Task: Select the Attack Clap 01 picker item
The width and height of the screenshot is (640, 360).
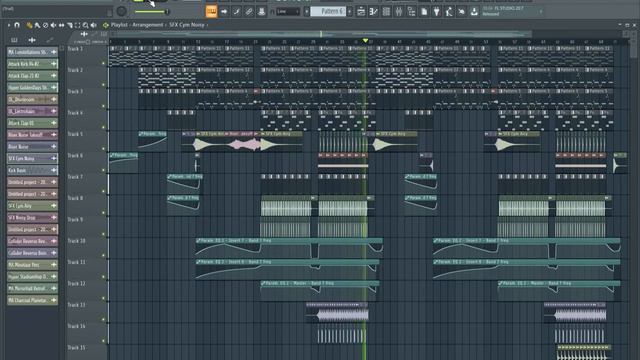Action: pyautogui.click(x=32, y=123)
